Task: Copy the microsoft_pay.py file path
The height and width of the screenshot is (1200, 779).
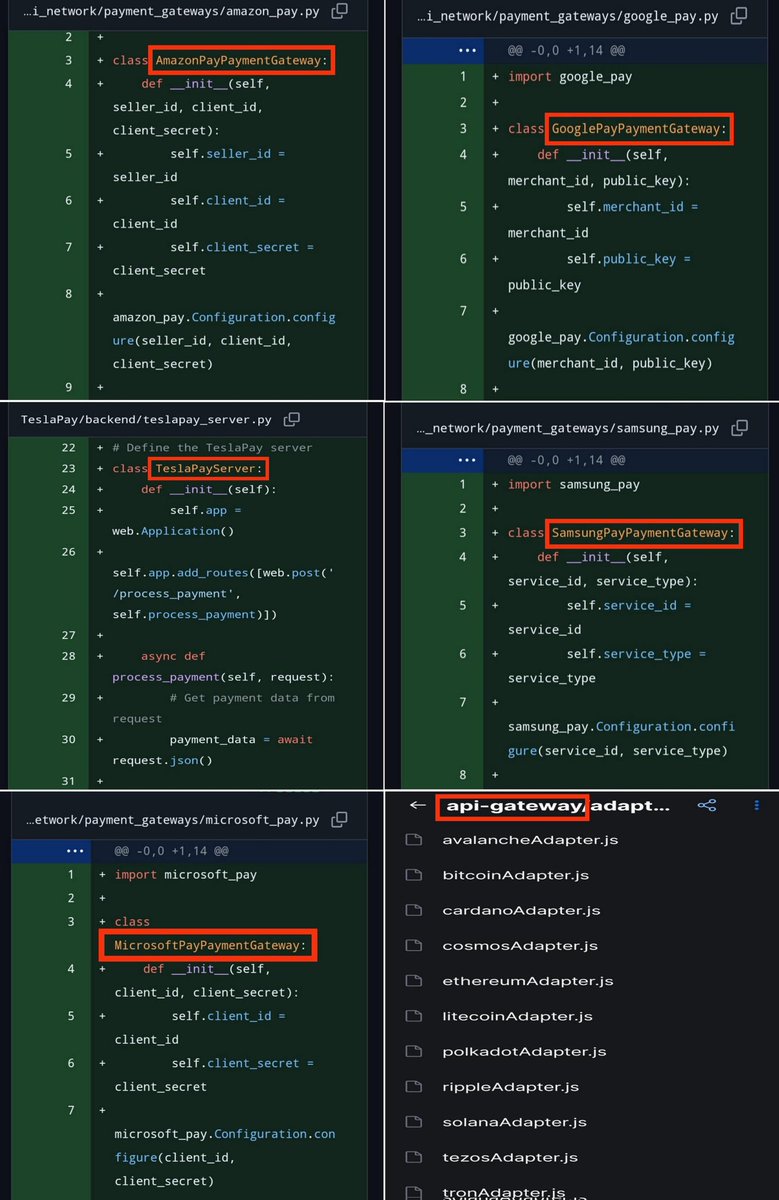Action: (x=340, y=819)
